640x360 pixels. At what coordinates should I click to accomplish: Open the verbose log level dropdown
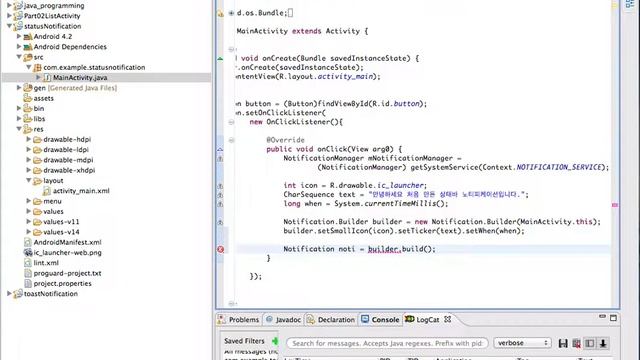tap(522, 343)
